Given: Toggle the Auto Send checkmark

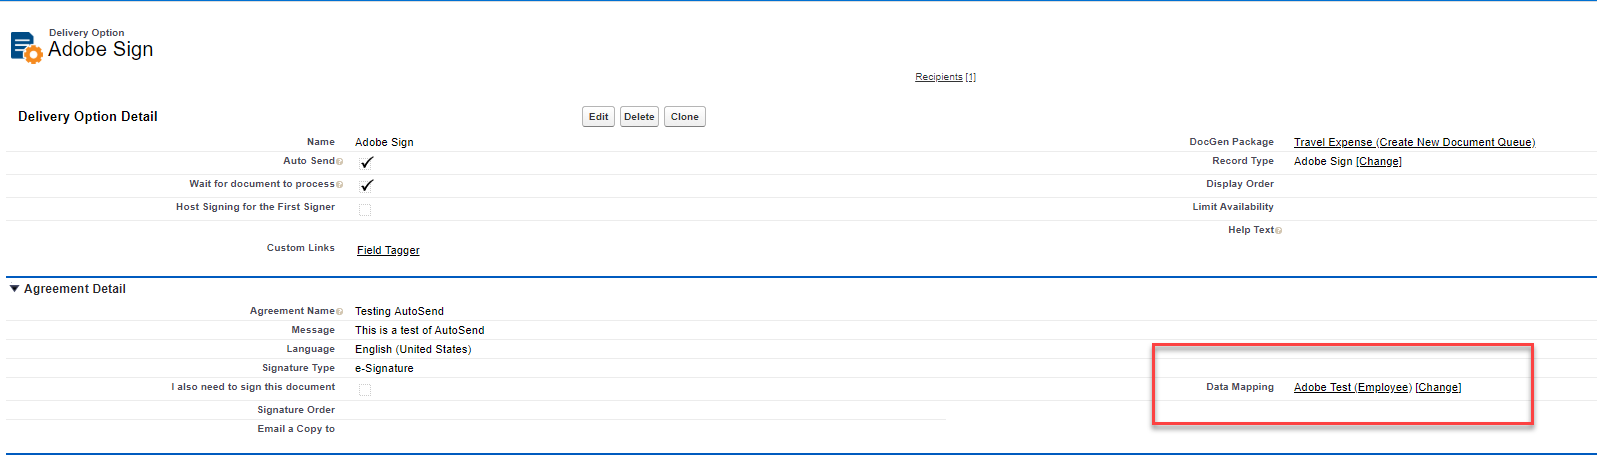Looking at the screenshot, I should tap(366, 162).
